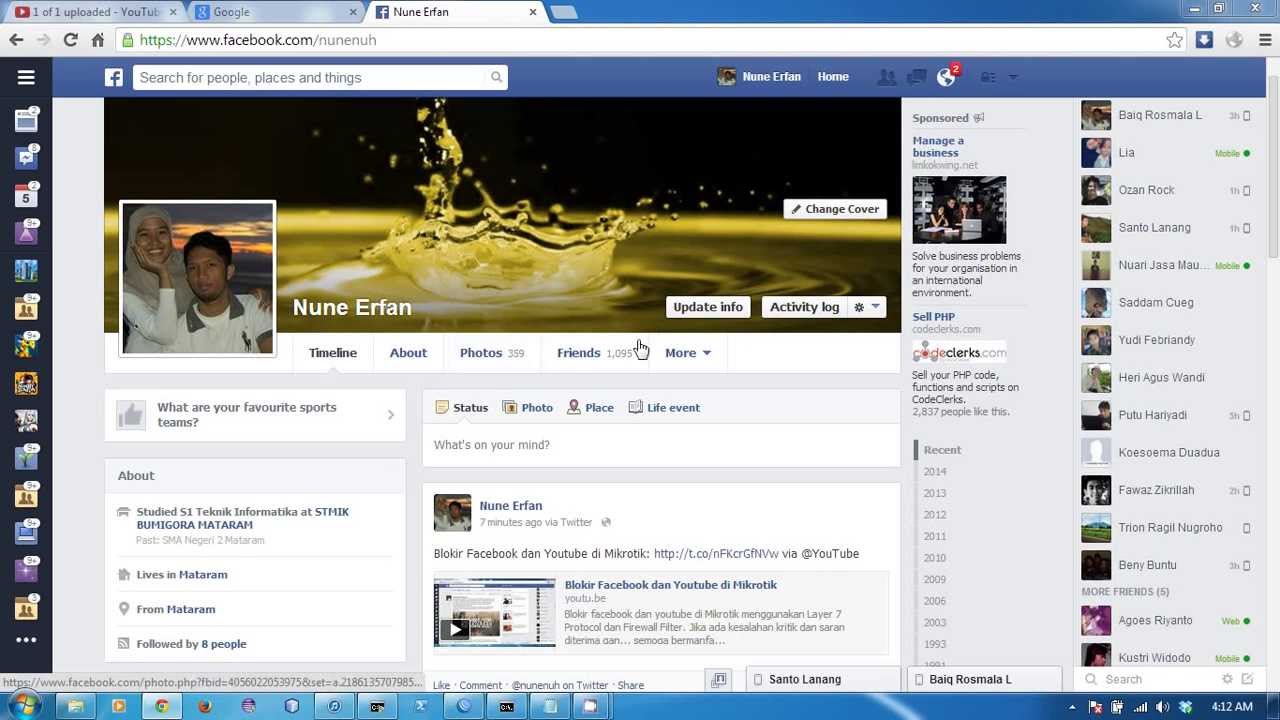The height and width of the screenshot is (720, 1280).
Task: Open the Facebook left sidebar hamburger menu
Action: [x=26, y=77]
